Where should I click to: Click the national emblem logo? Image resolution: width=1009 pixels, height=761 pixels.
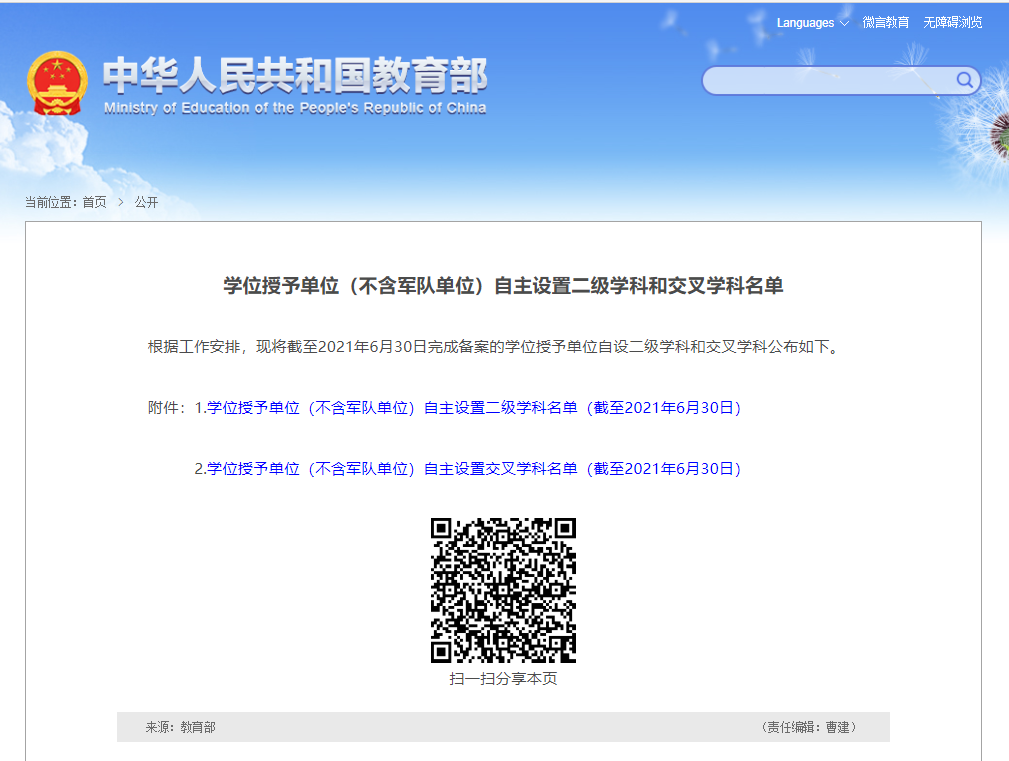click(x=57, y=83)
